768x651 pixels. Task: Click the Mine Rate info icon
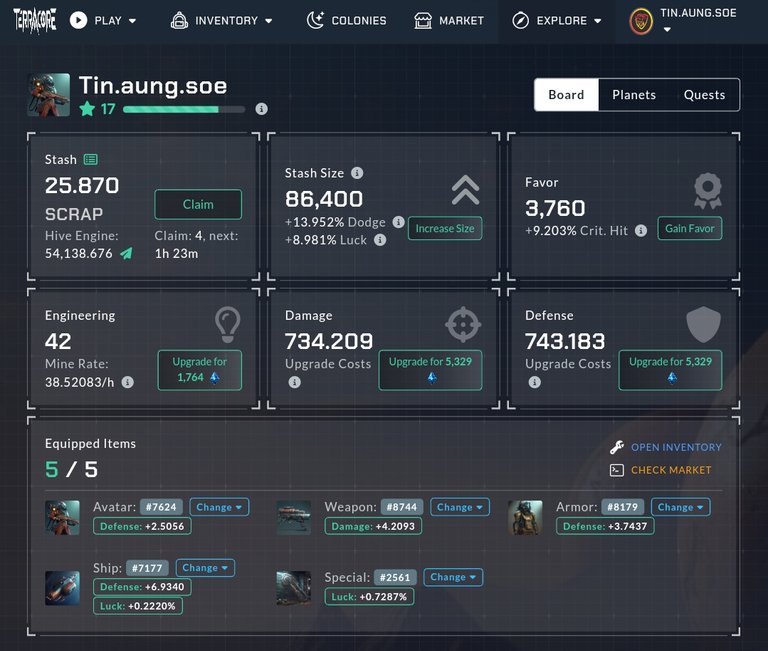(127, 382)
